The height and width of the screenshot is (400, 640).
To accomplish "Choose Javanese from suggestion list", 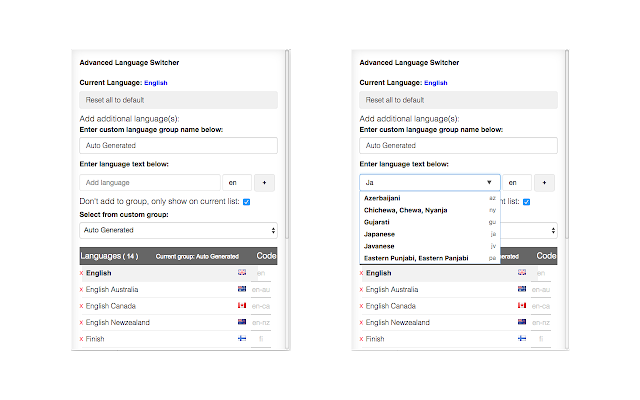I will 430,246.
